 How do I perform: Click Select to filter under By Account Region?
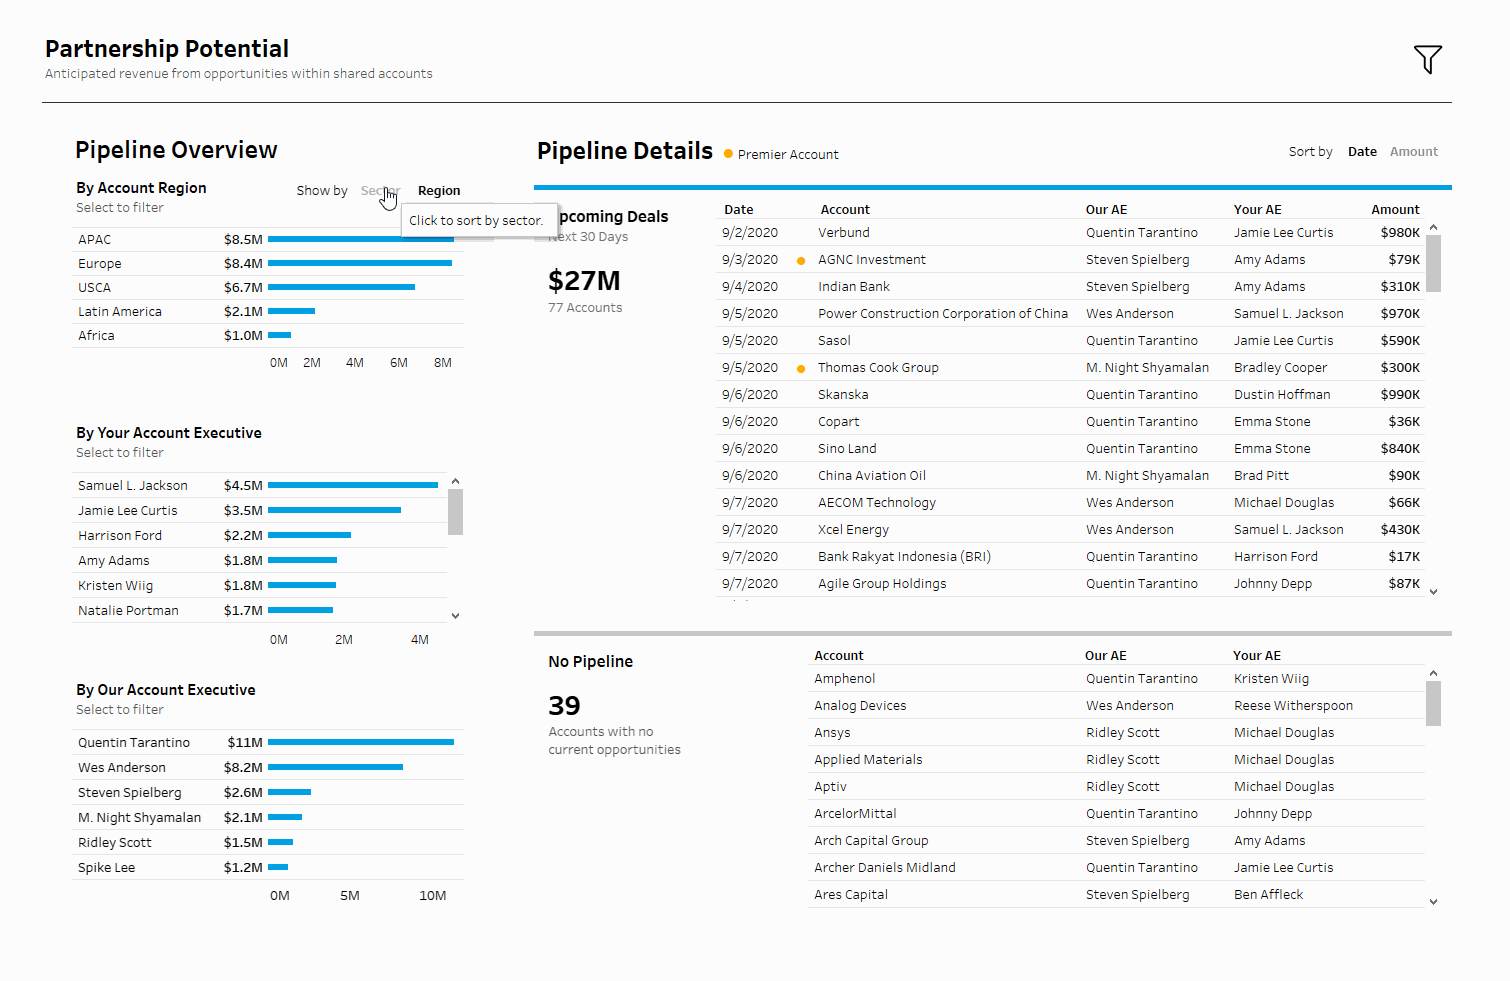(119, 207)
